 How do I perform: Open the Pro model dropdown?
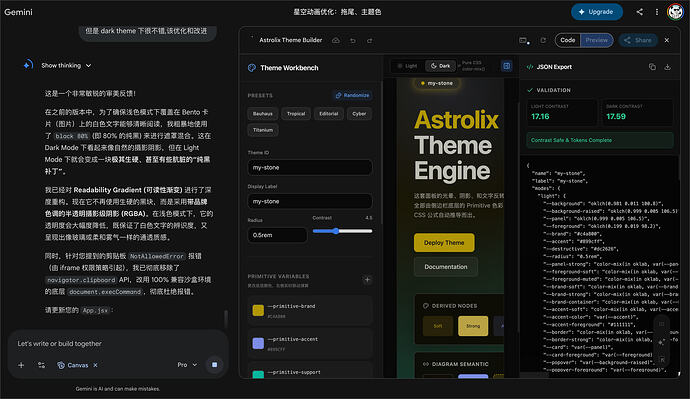(x=187, y=365)
